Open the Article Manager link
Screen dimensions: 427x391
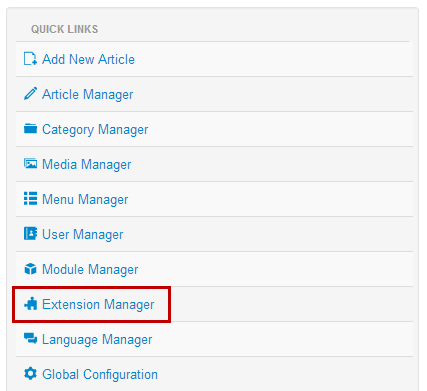[88, 95]
